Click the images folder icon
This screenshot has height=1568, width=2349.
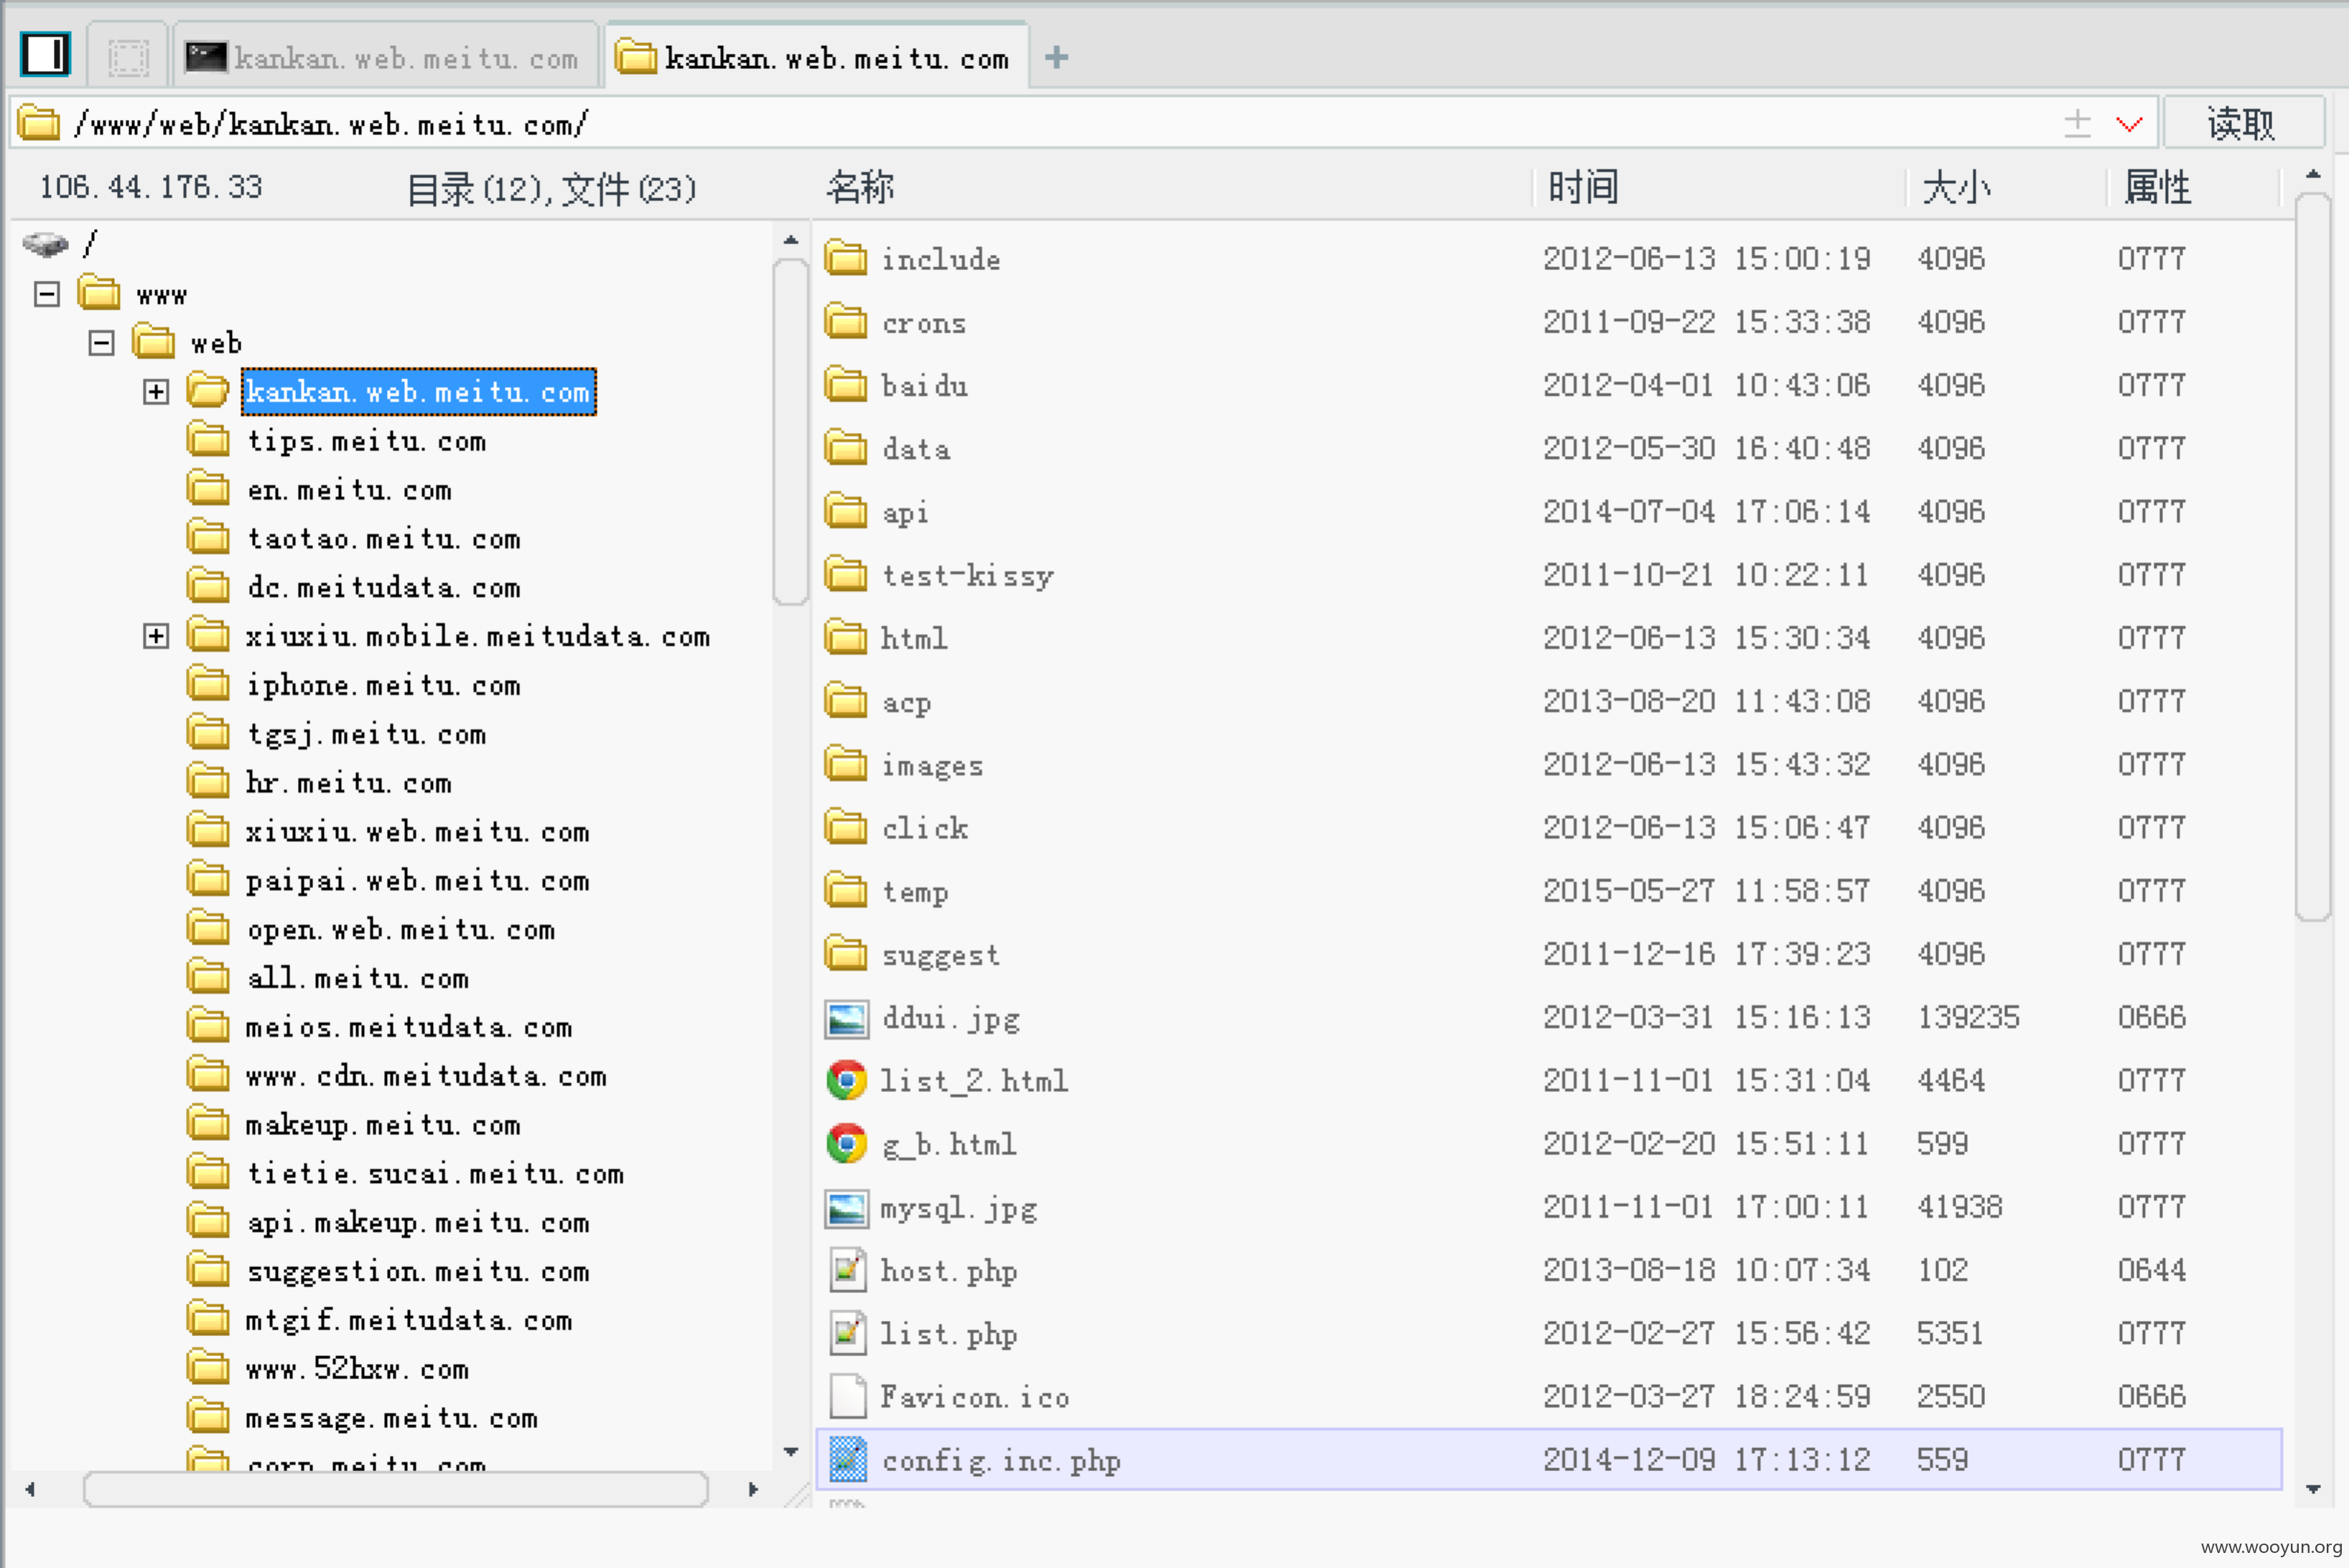tap(846, 764)
